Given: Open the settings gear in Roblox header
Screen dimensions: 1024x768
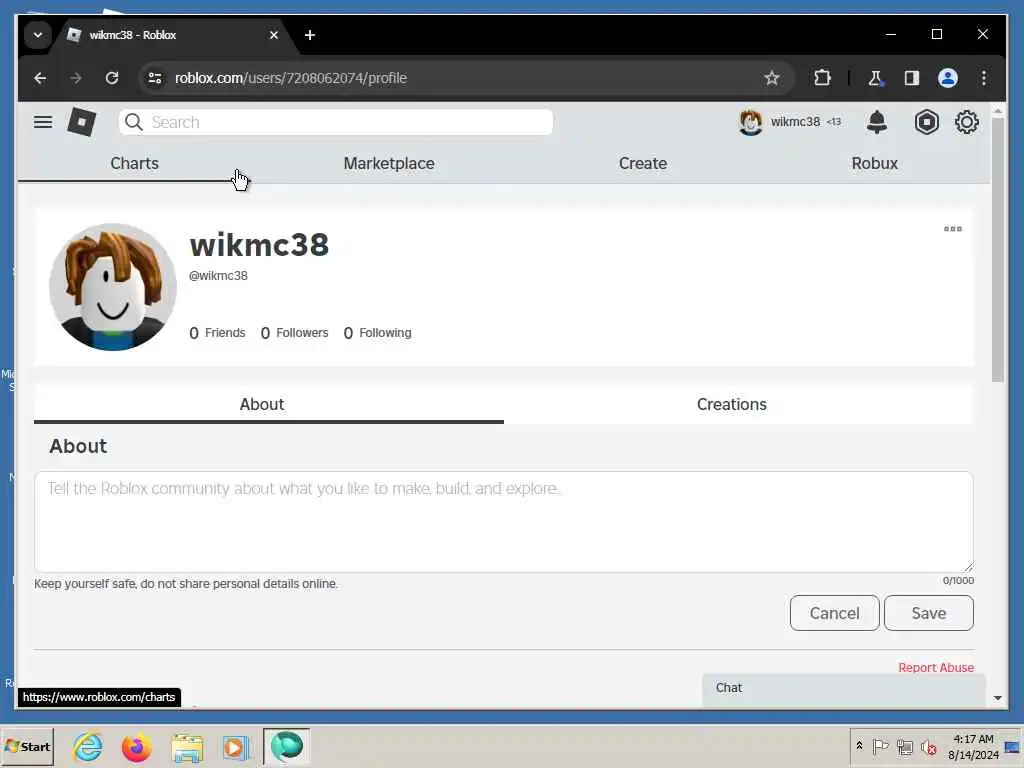Looking at the screenshot, I should (967, 122).
